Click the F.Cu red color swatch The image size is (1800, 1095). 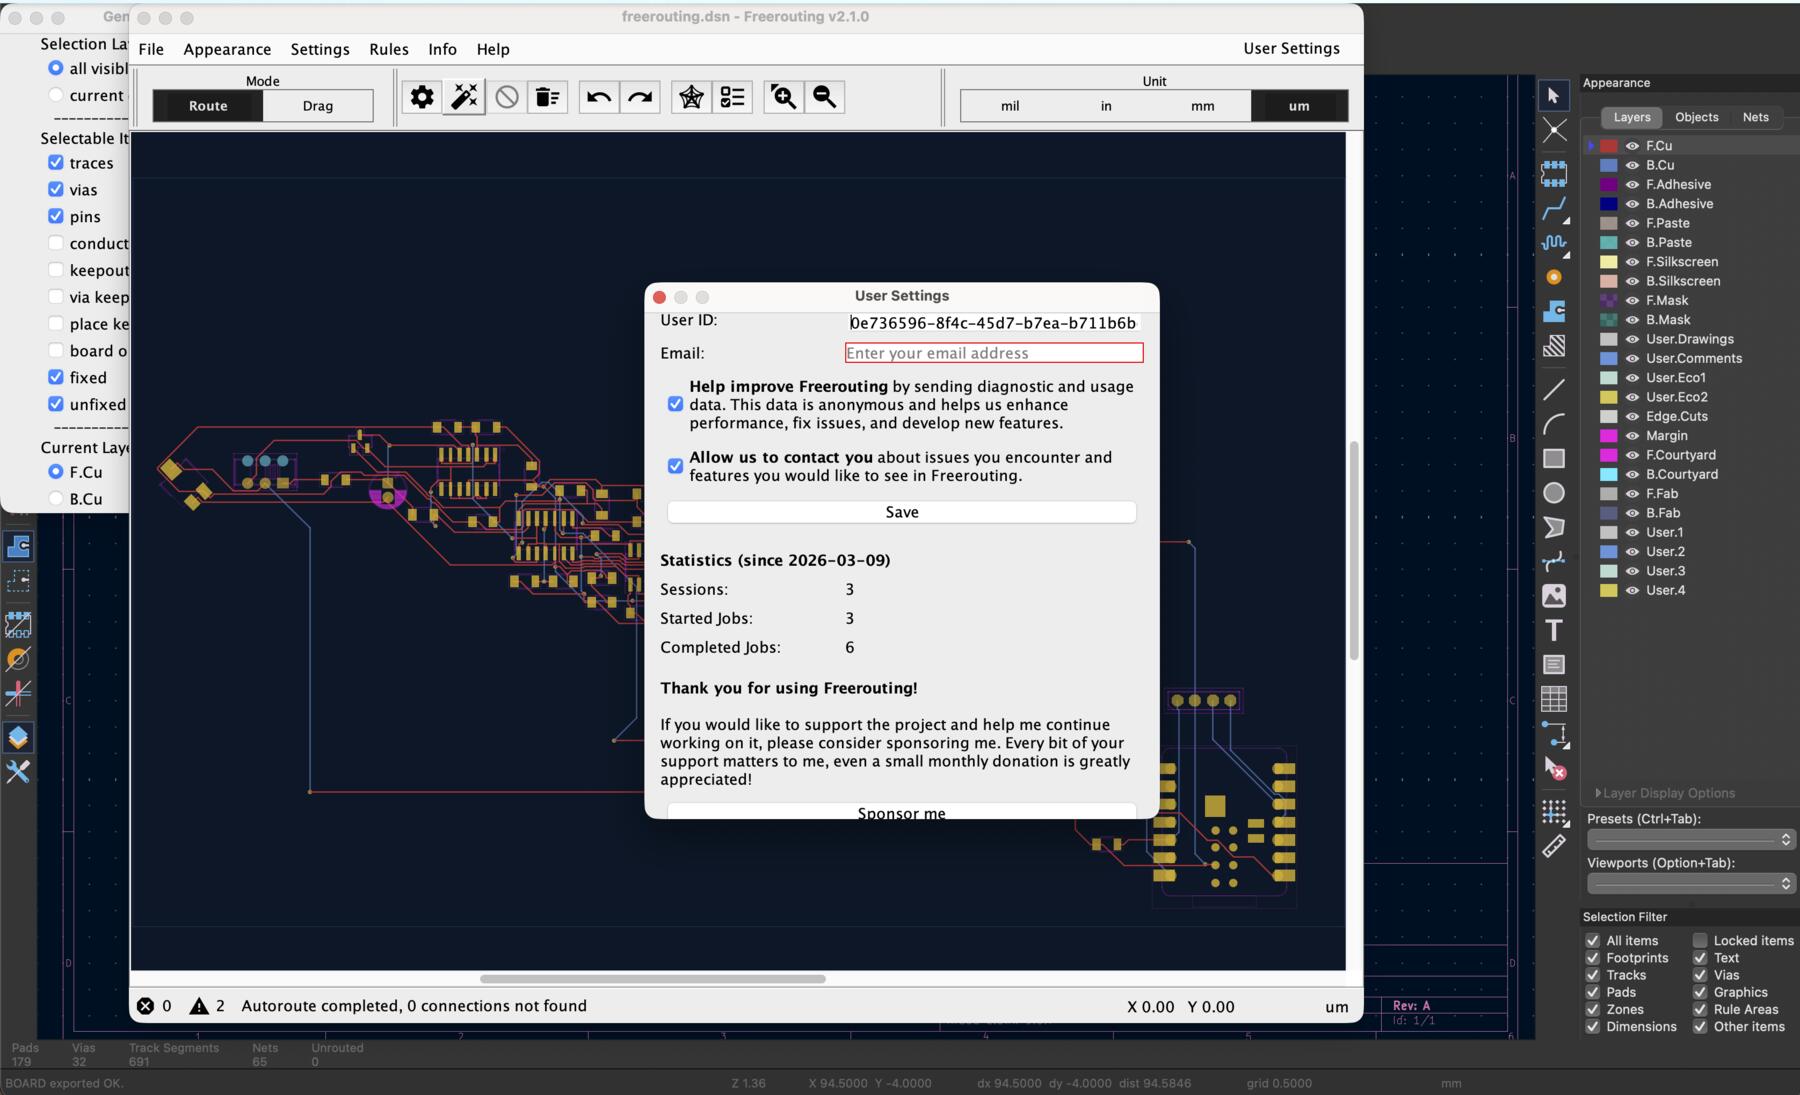(1608, 146)
